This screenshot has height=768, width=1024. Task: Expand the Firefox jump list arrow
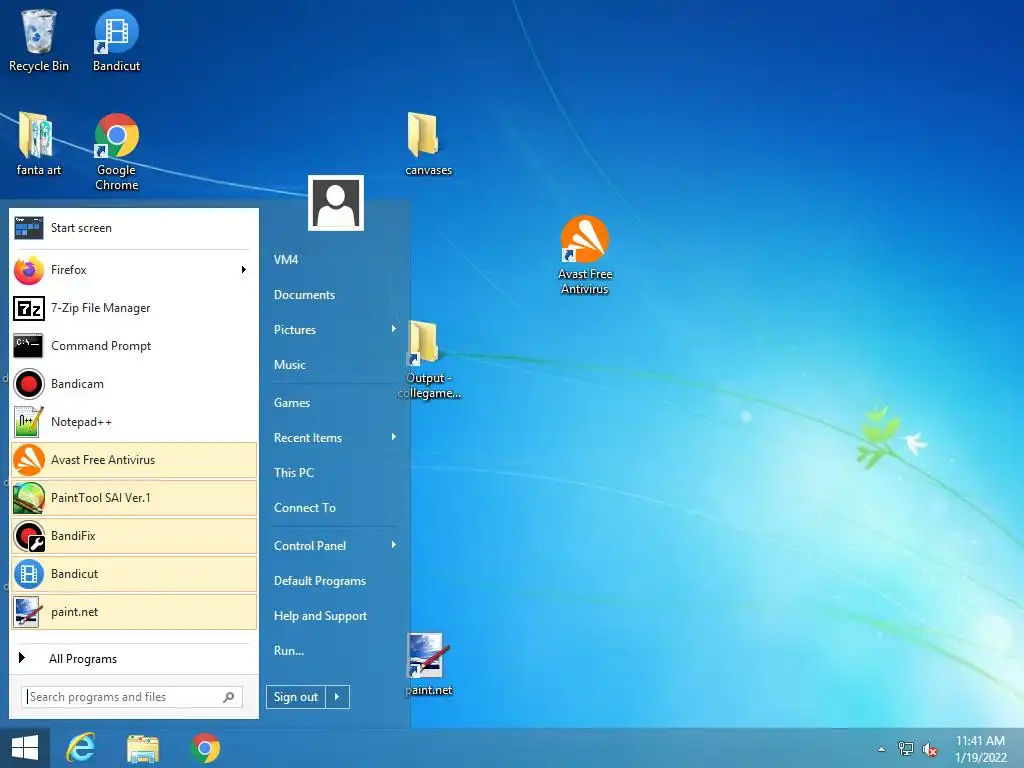(x=244, y=270)
